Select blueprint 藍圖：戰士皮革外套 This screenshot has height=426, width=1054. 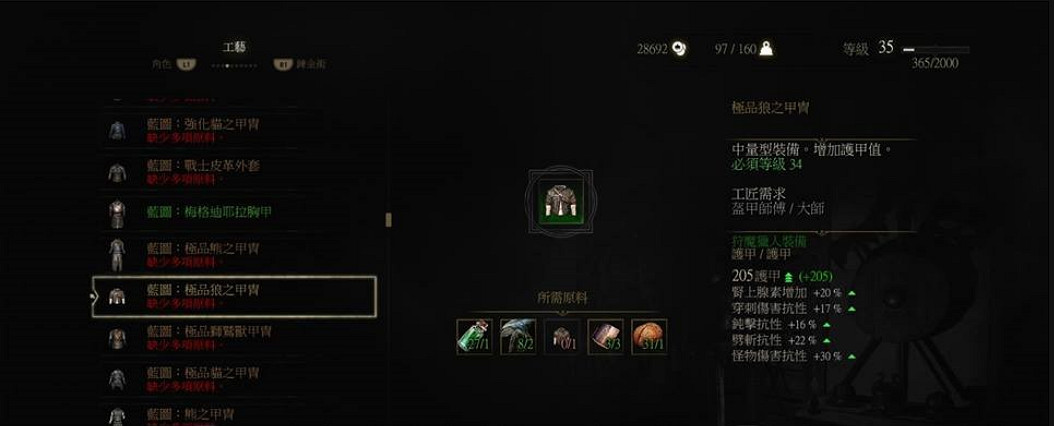[234, 172]
